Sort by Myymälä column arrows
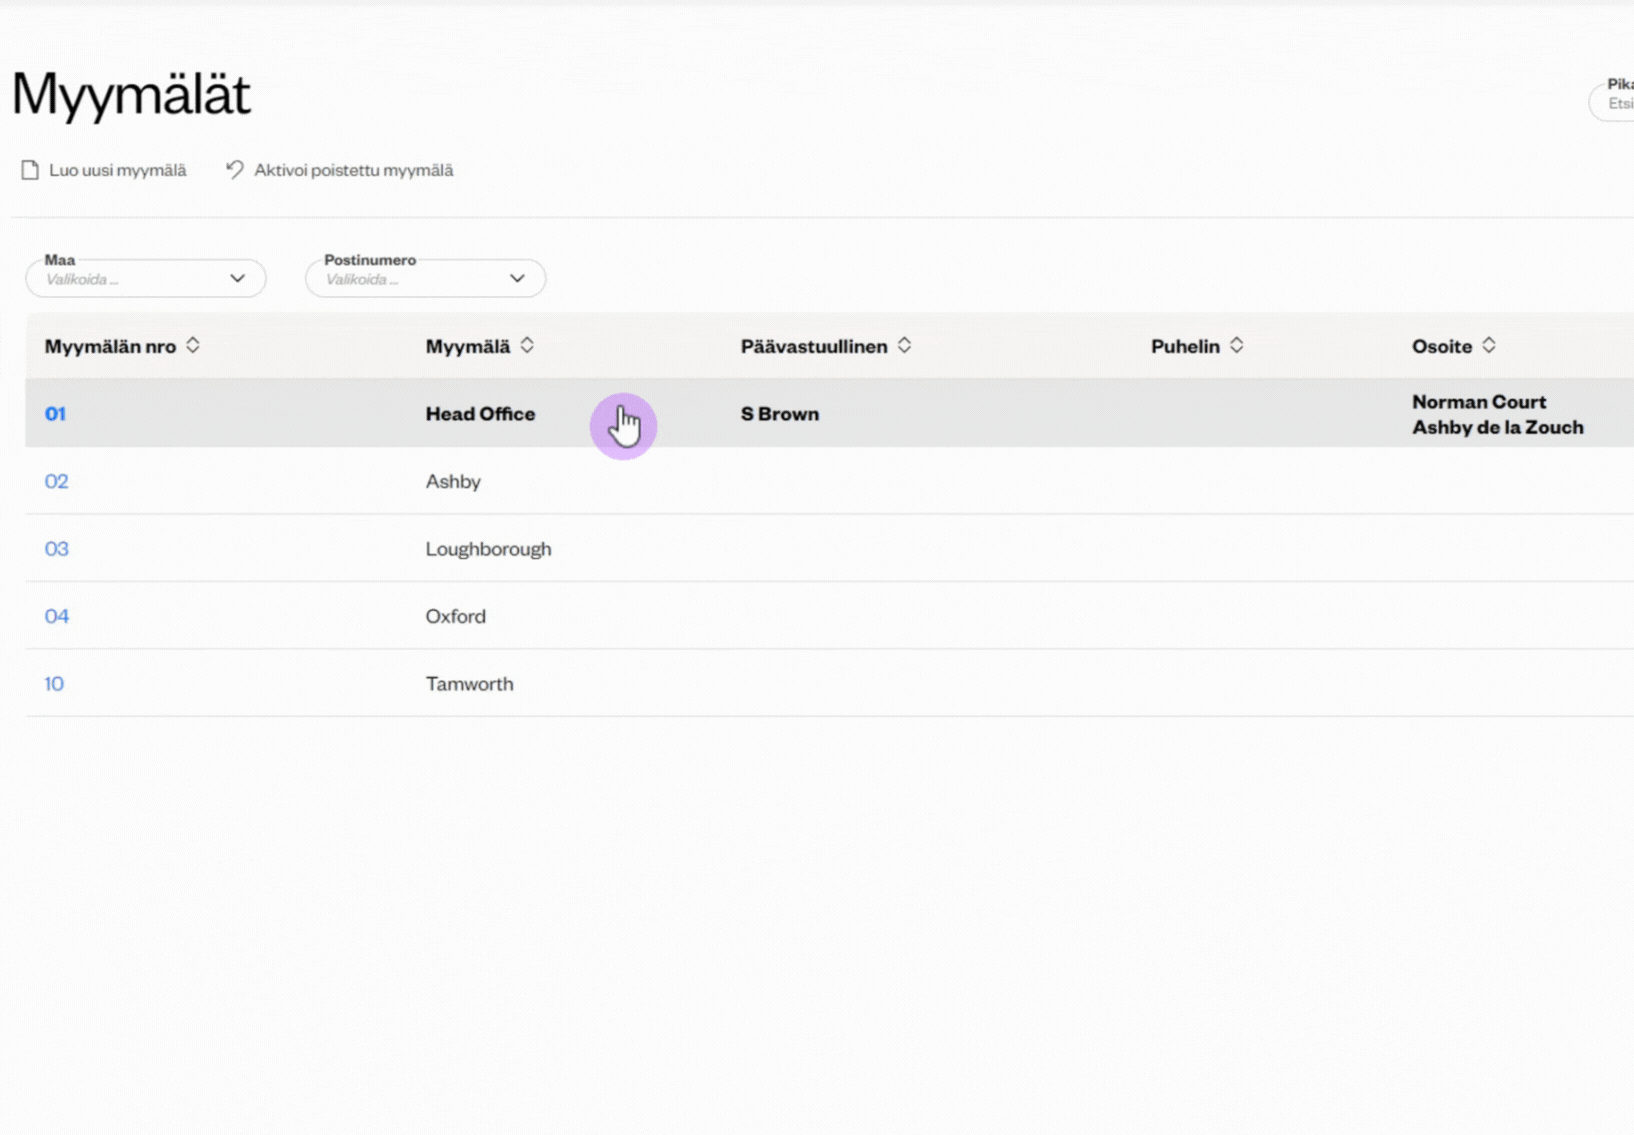 click(x=527, y=346)
